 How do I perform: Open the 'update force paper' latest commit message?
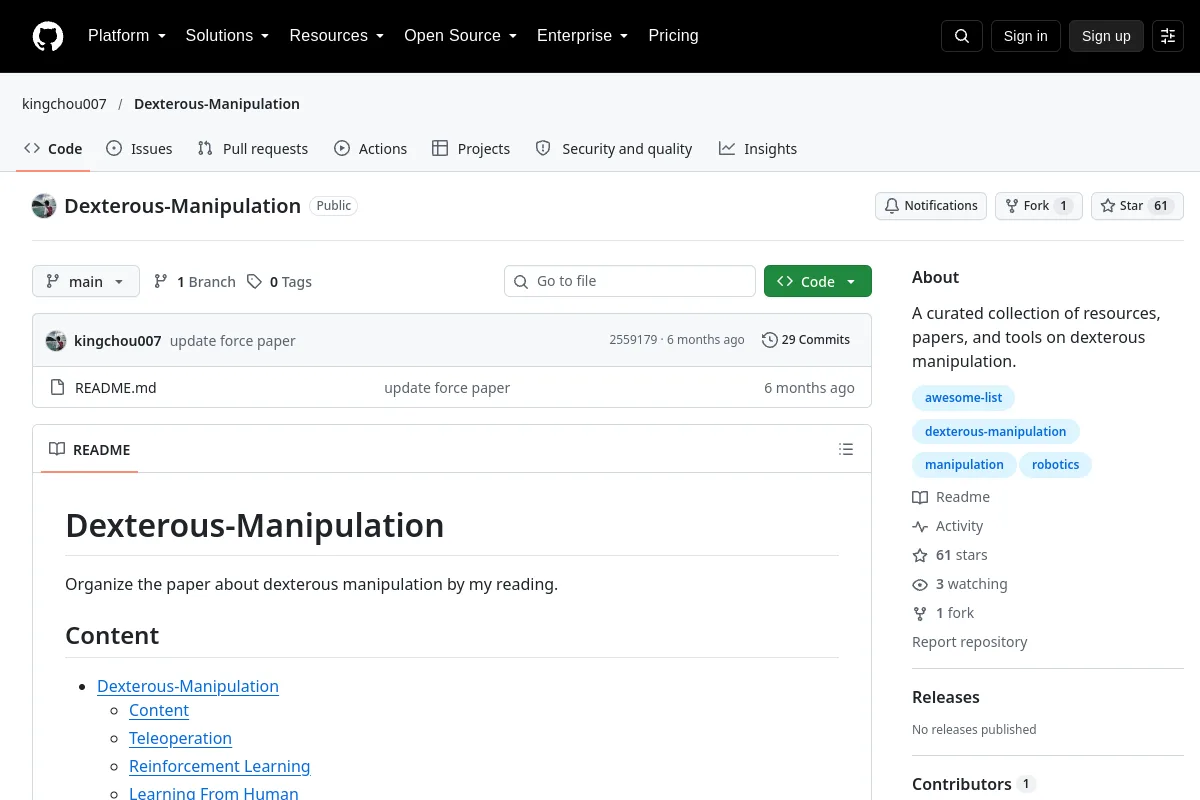233,341
